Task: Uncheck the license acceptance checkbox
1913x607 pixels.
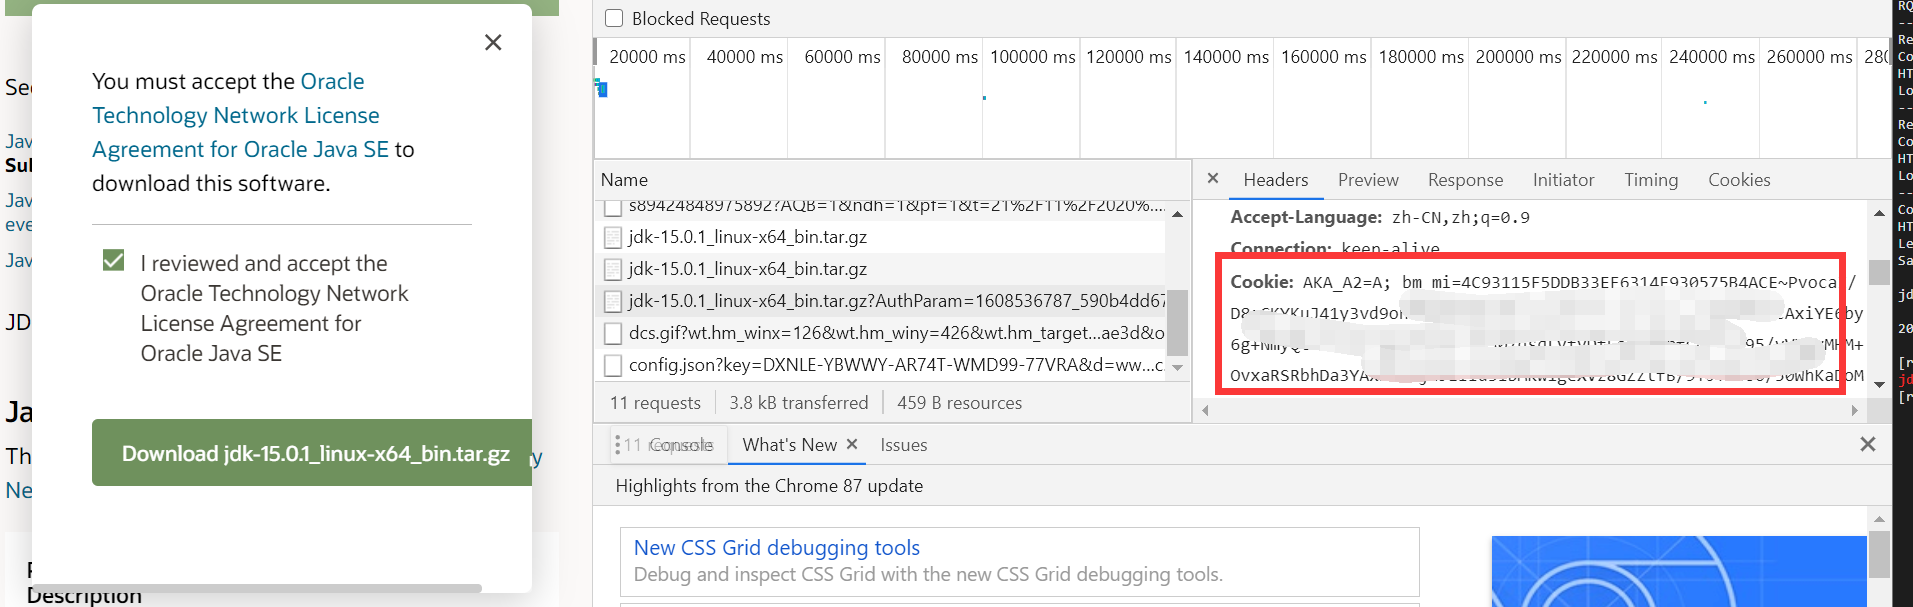Action: point(114,260)
